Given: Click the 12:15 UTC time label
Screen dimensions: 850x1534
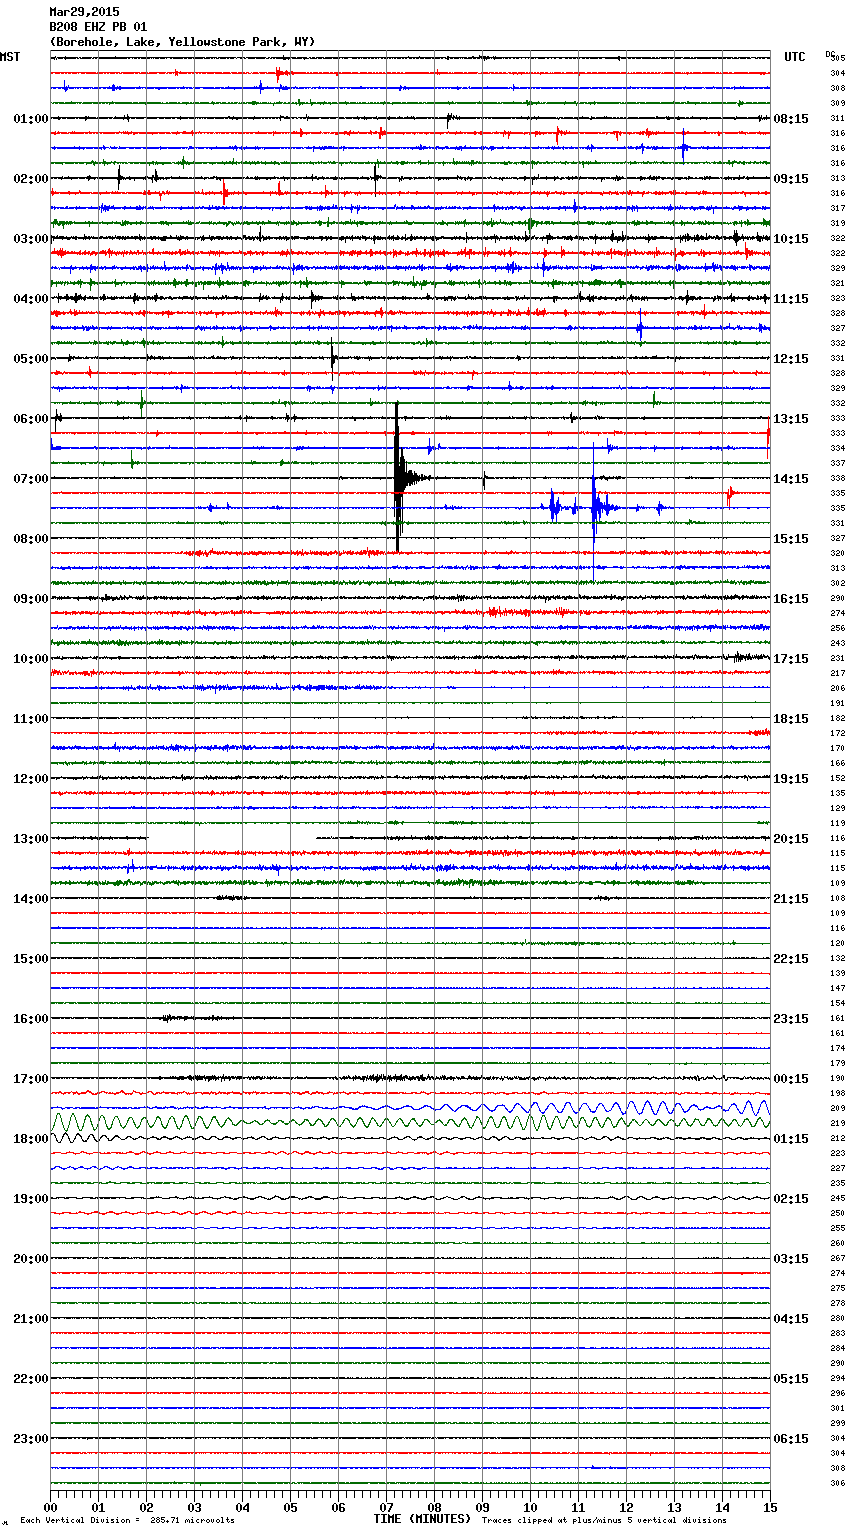Looking at the screenshot, I should click(x=791, y=359).
